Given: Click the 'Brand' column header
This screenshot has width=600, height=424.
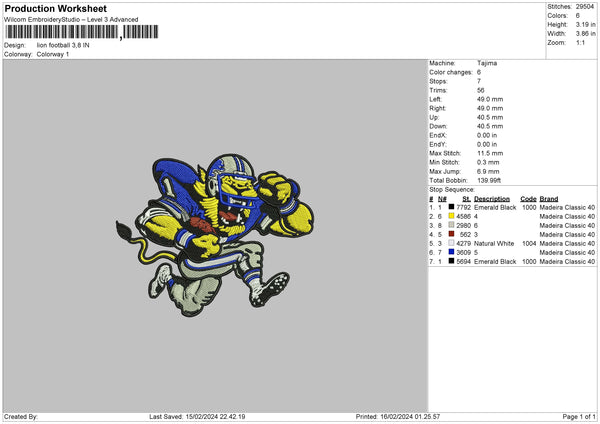Looking at the screenshot, I should tap(549, 199).
